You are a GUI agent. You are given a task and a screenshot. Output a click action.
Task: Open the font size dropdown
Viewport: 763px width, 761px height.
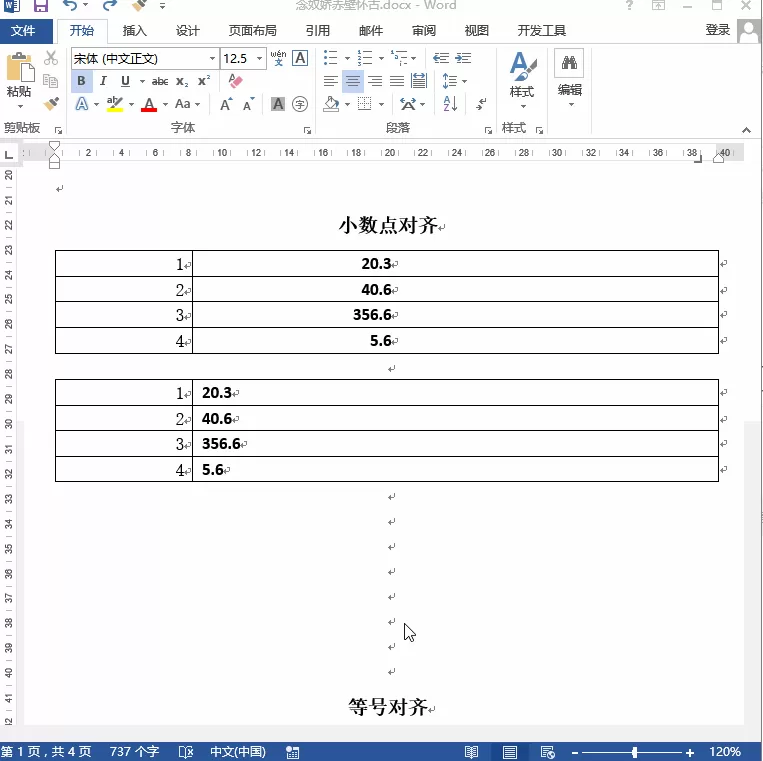259,58
